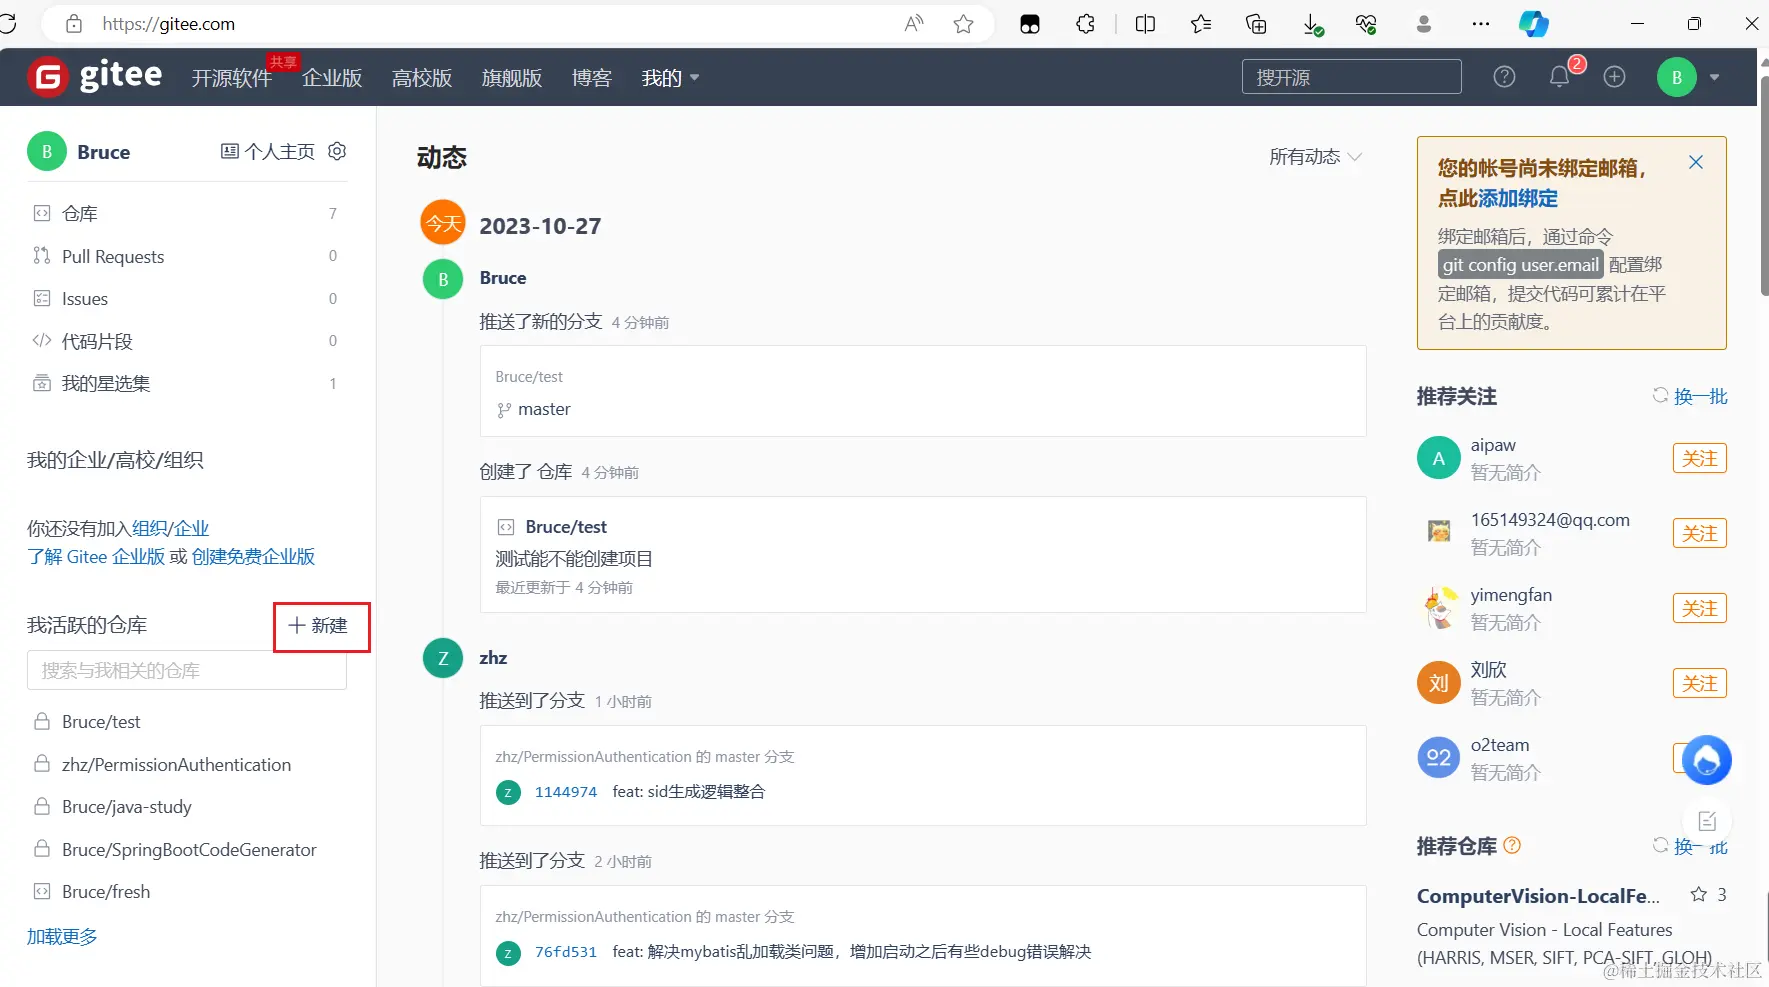Open the 博客 navigation item

(x=592, y=78)
